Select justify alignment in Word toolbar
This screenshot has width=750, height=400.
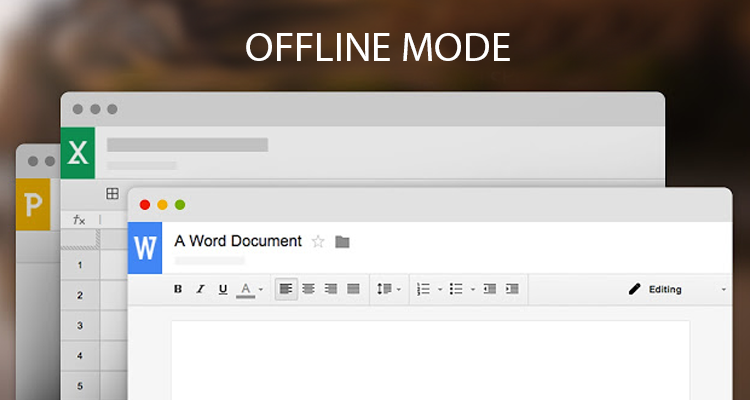click(353, 289)
